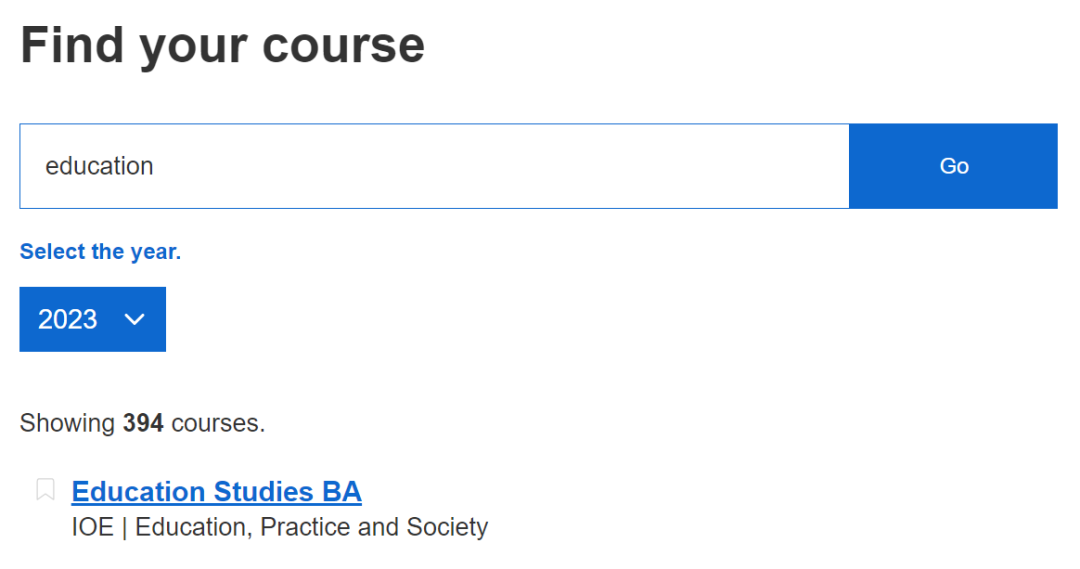Click the word 'Showing' in results summary
This screenshot has width=1080, height=569.
(x=67, y=423)
